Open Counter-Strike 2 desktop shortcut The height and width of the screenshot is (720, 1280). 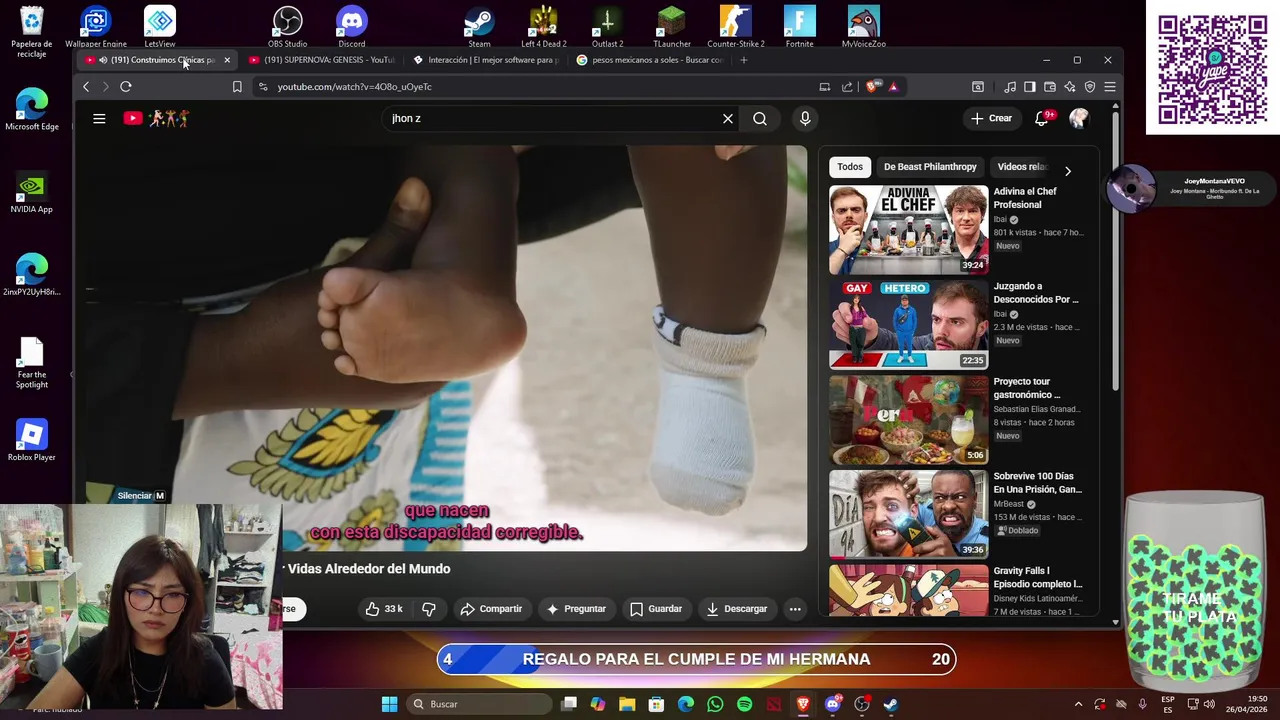point(736,27)
